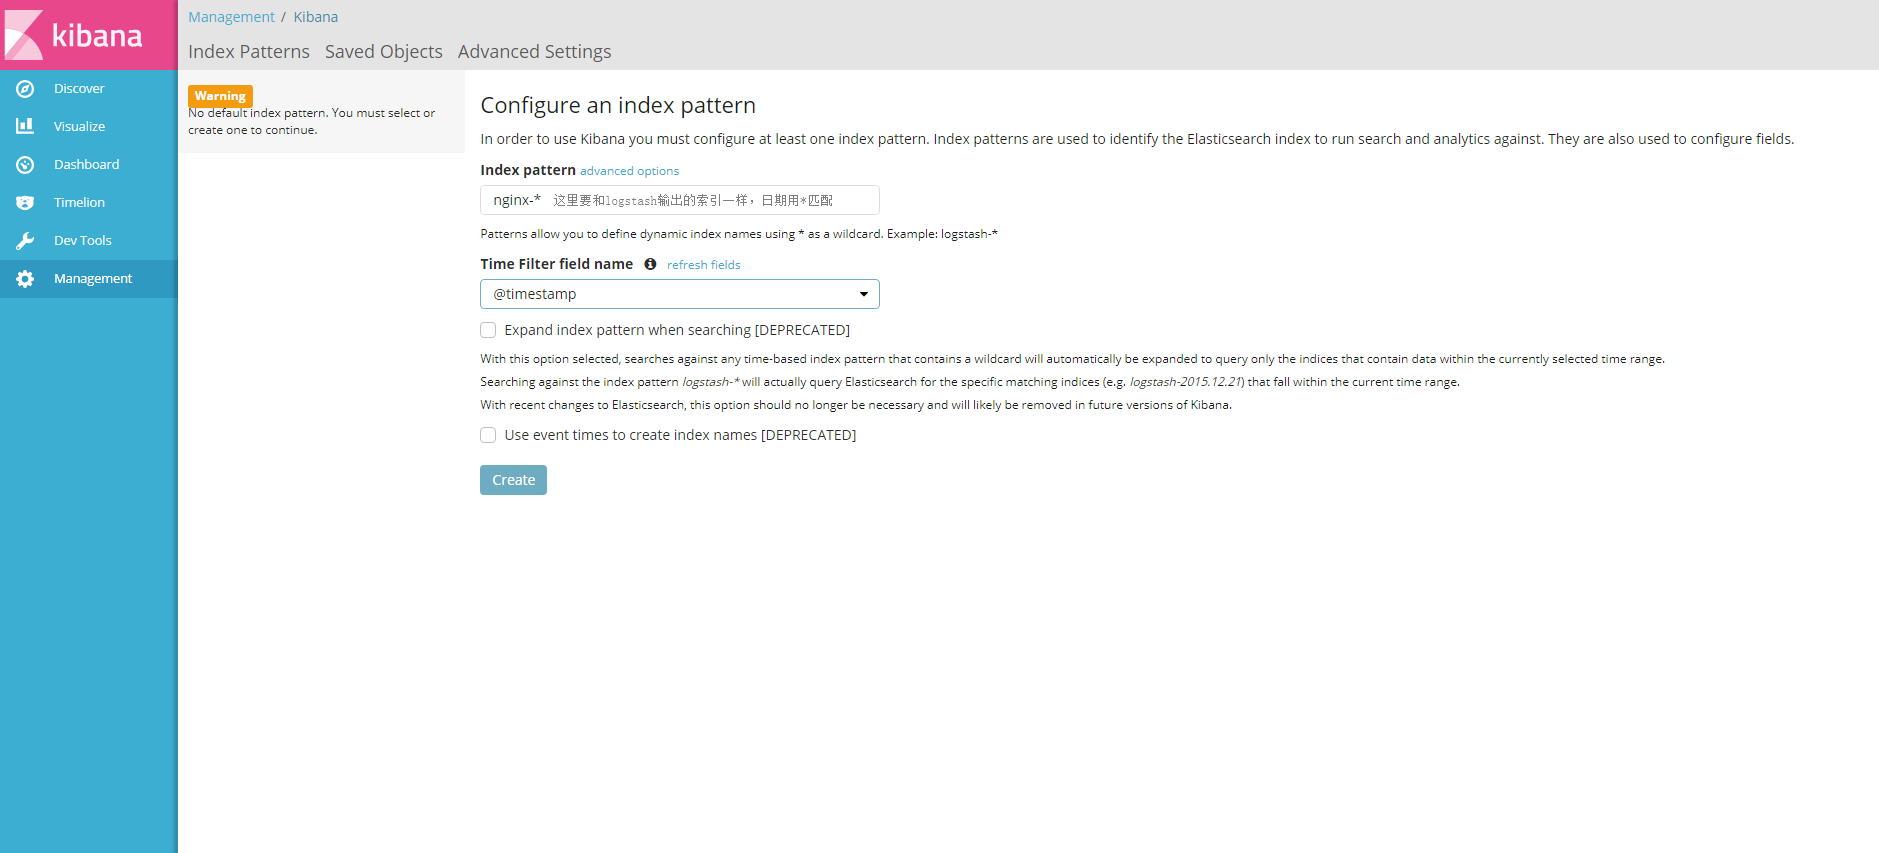The height and width of the screenshot is (853, 1879).
Task: Click the Index pattern input field
Action: pos(680,200)
